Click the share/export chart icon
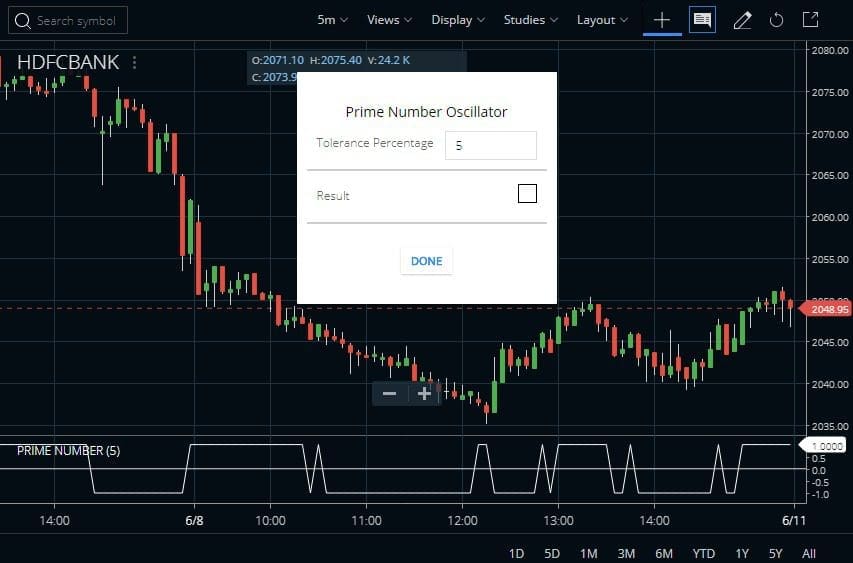This screenshot has width=853, height=563. (x=811, y=20)
